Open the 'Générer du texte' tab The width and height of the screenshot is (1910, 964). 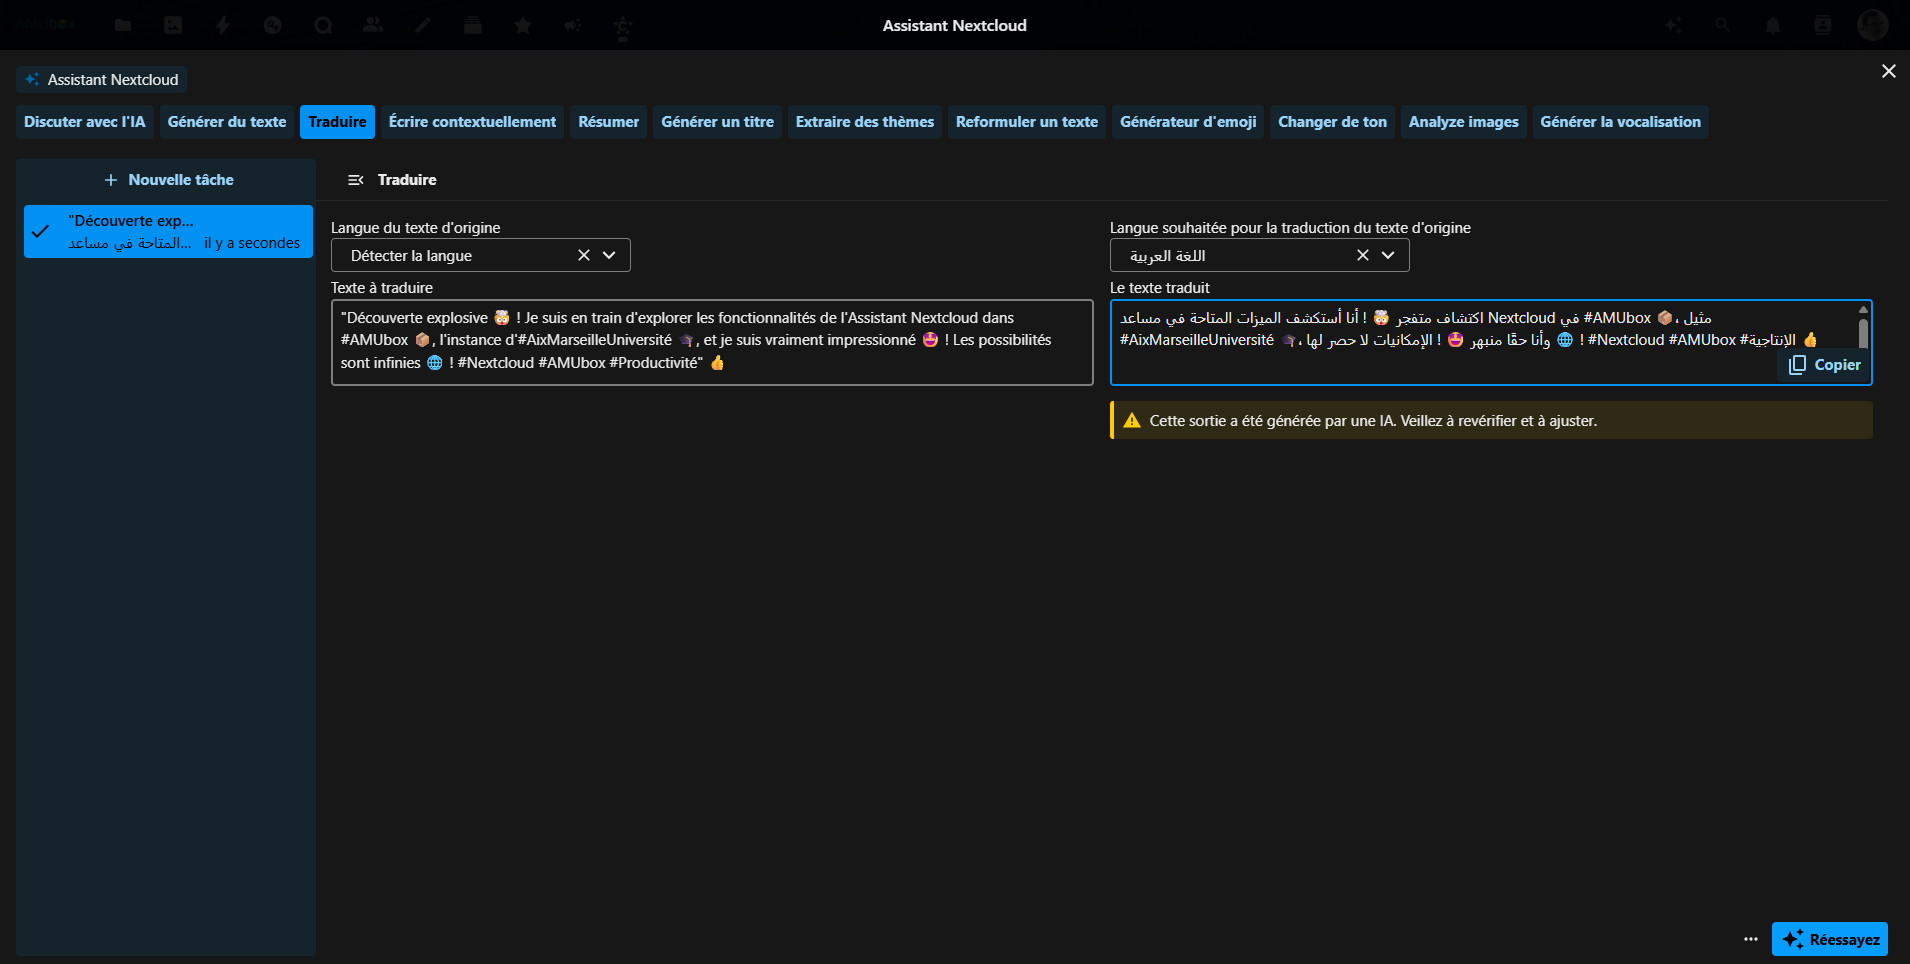pyautogui.click(x=226, y=122)
